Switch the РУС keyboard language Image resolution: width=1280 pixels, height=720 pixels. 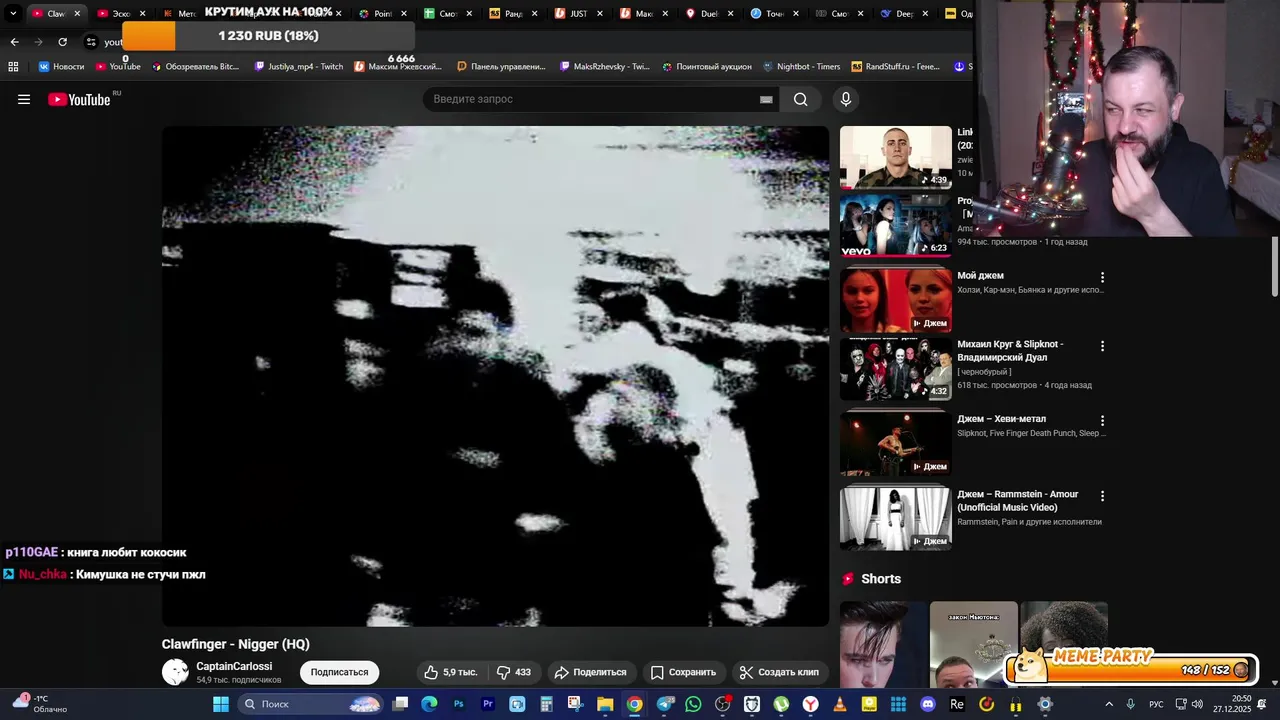pos(1156,704)
